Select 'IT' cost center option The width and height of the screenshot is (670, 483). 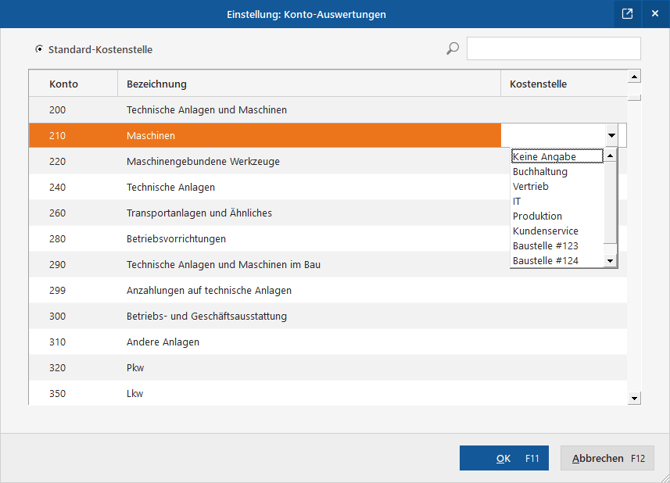click(x=517, y=201)
